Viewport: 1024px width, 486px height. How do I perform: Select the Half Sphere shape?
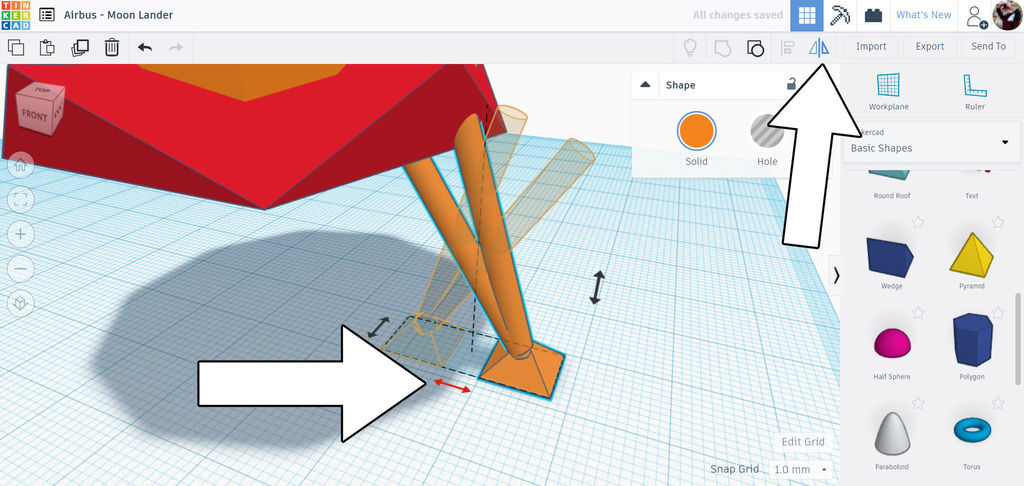point(892,343)
